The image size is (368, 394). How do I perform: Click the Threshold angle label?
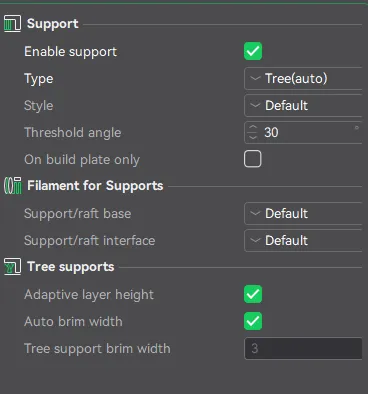point(72,133)
